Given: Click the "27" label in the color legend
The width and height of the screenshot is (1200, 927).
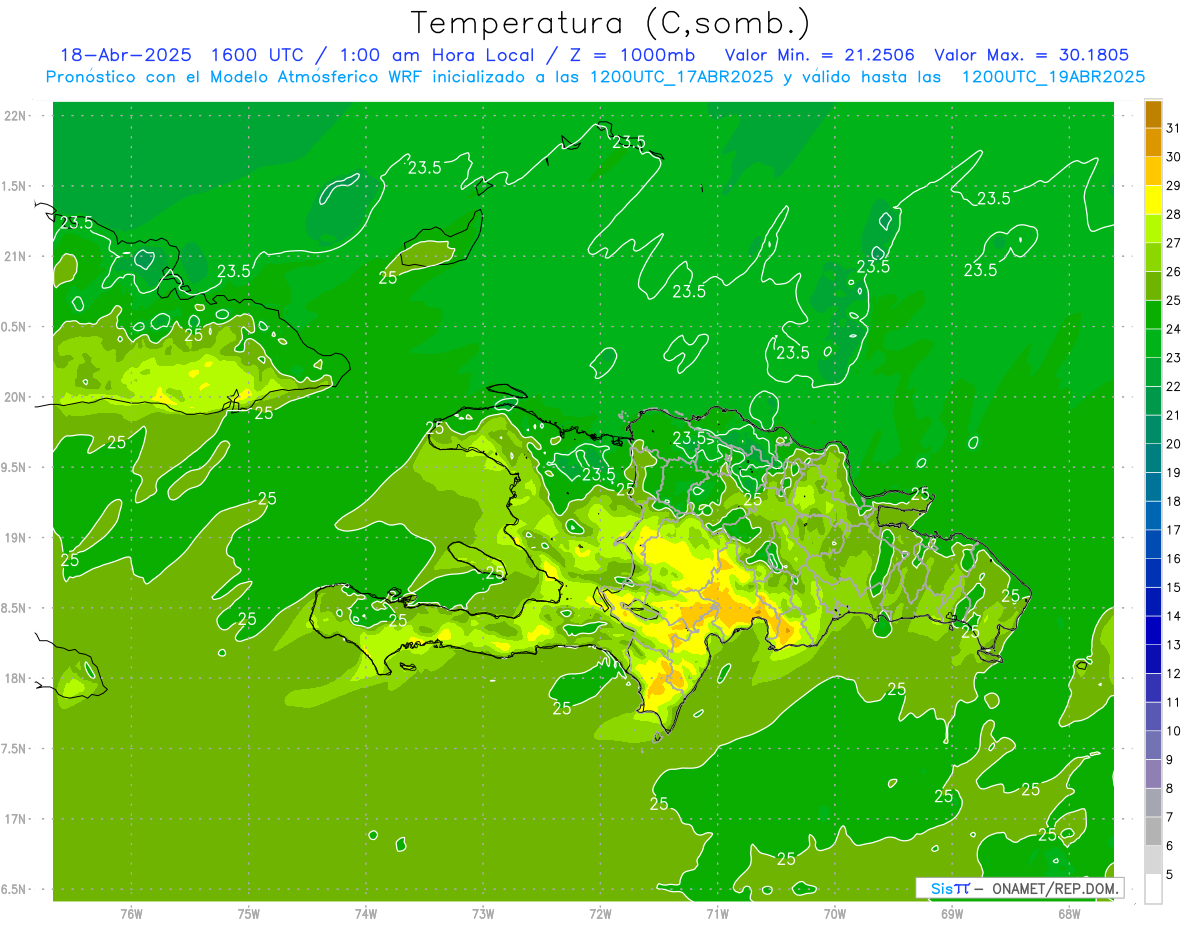Looking at the screenshot, I should (x=1173, y=243).
